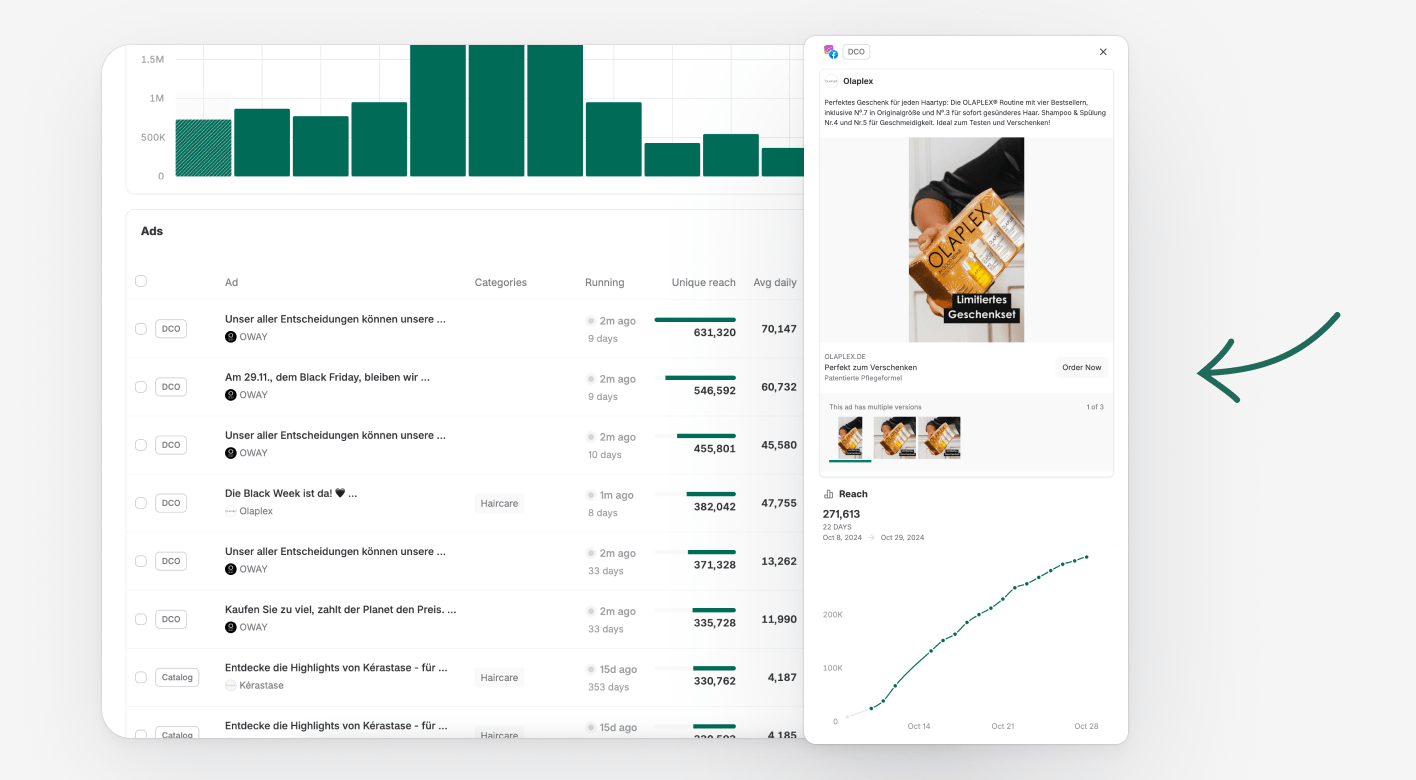Check the box for ad with 371,328 reach

(141, 560)
